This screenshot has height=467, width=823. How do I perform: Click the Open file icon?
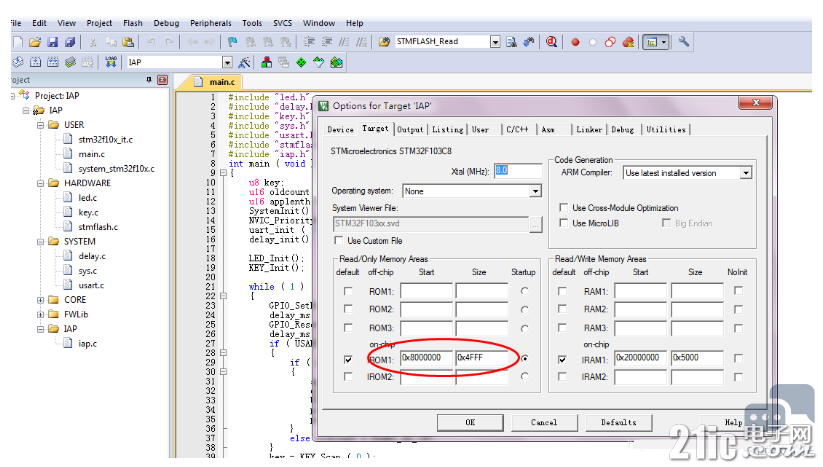click(x=35, y=42)
